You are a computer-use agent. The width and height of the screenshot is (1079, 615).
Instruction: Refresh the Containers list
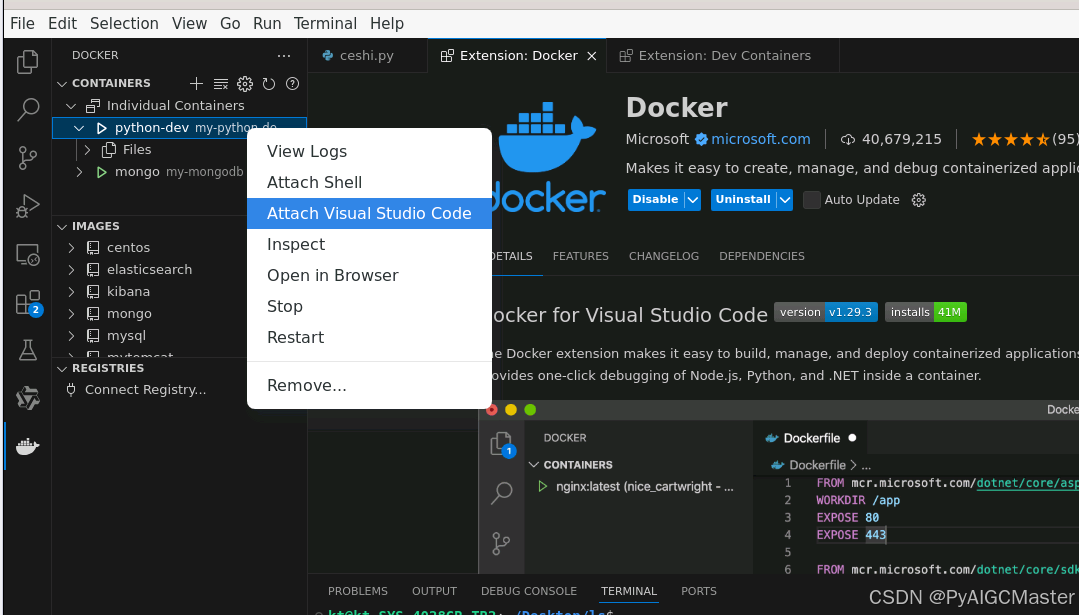pyautogui.click(x=269, y=84)
